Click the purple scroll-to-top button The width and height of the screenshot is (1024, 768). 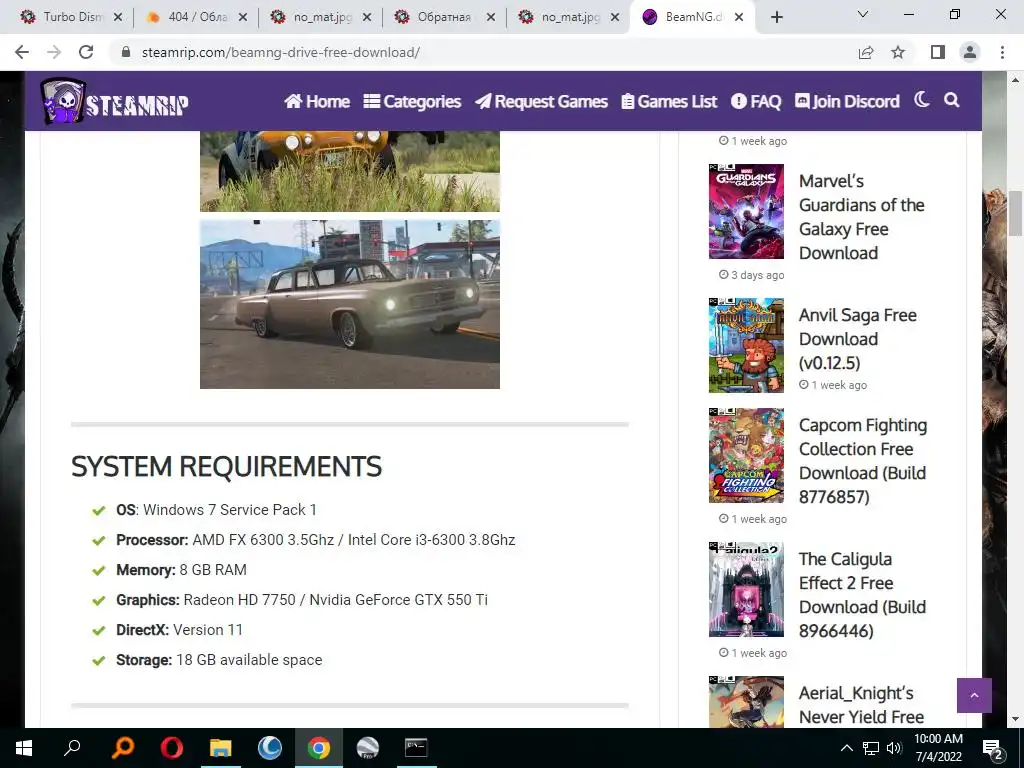point(974,696)
